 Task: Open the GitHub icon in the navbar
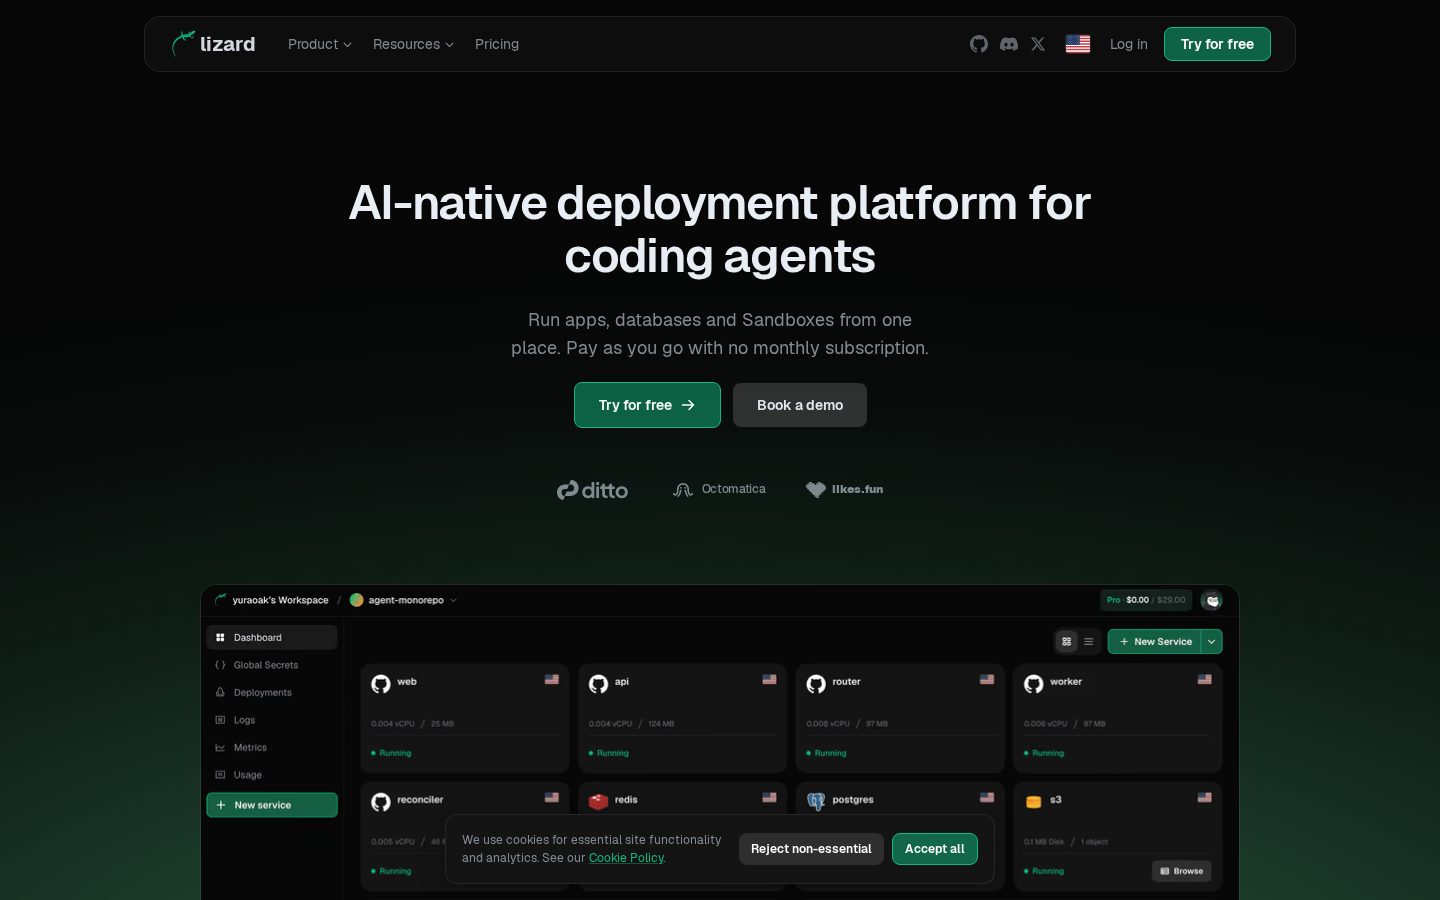tap(979, 44)
